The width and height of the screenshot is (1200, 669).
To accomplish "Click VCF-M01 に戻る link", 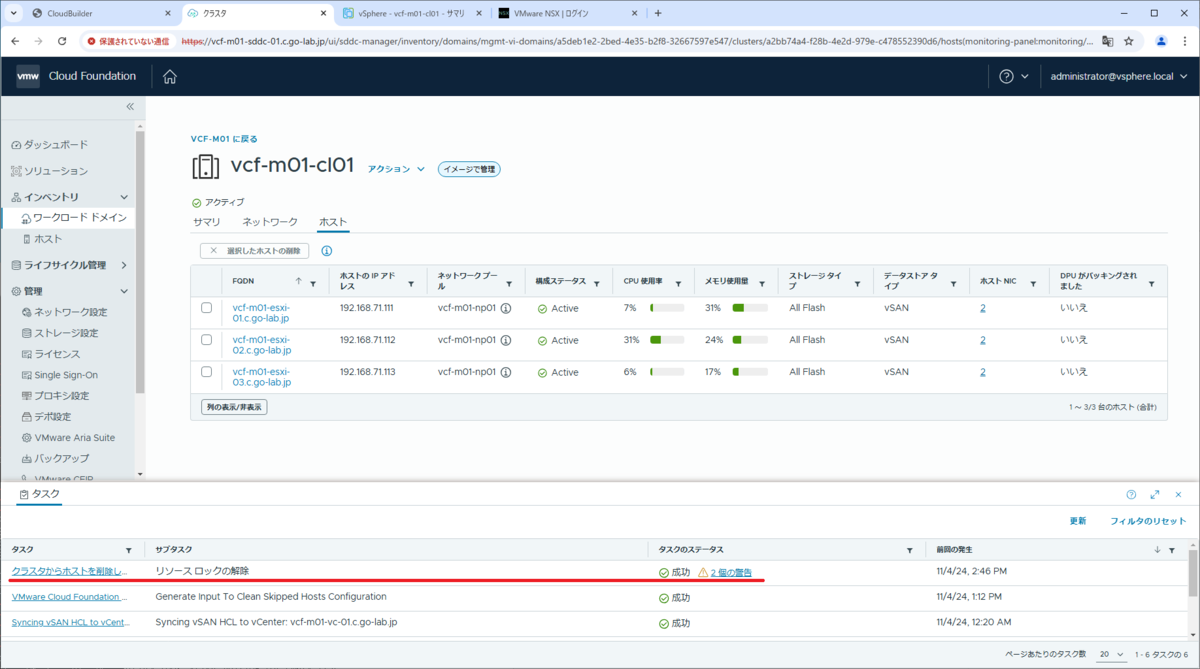I will click(x=224, y=139).
